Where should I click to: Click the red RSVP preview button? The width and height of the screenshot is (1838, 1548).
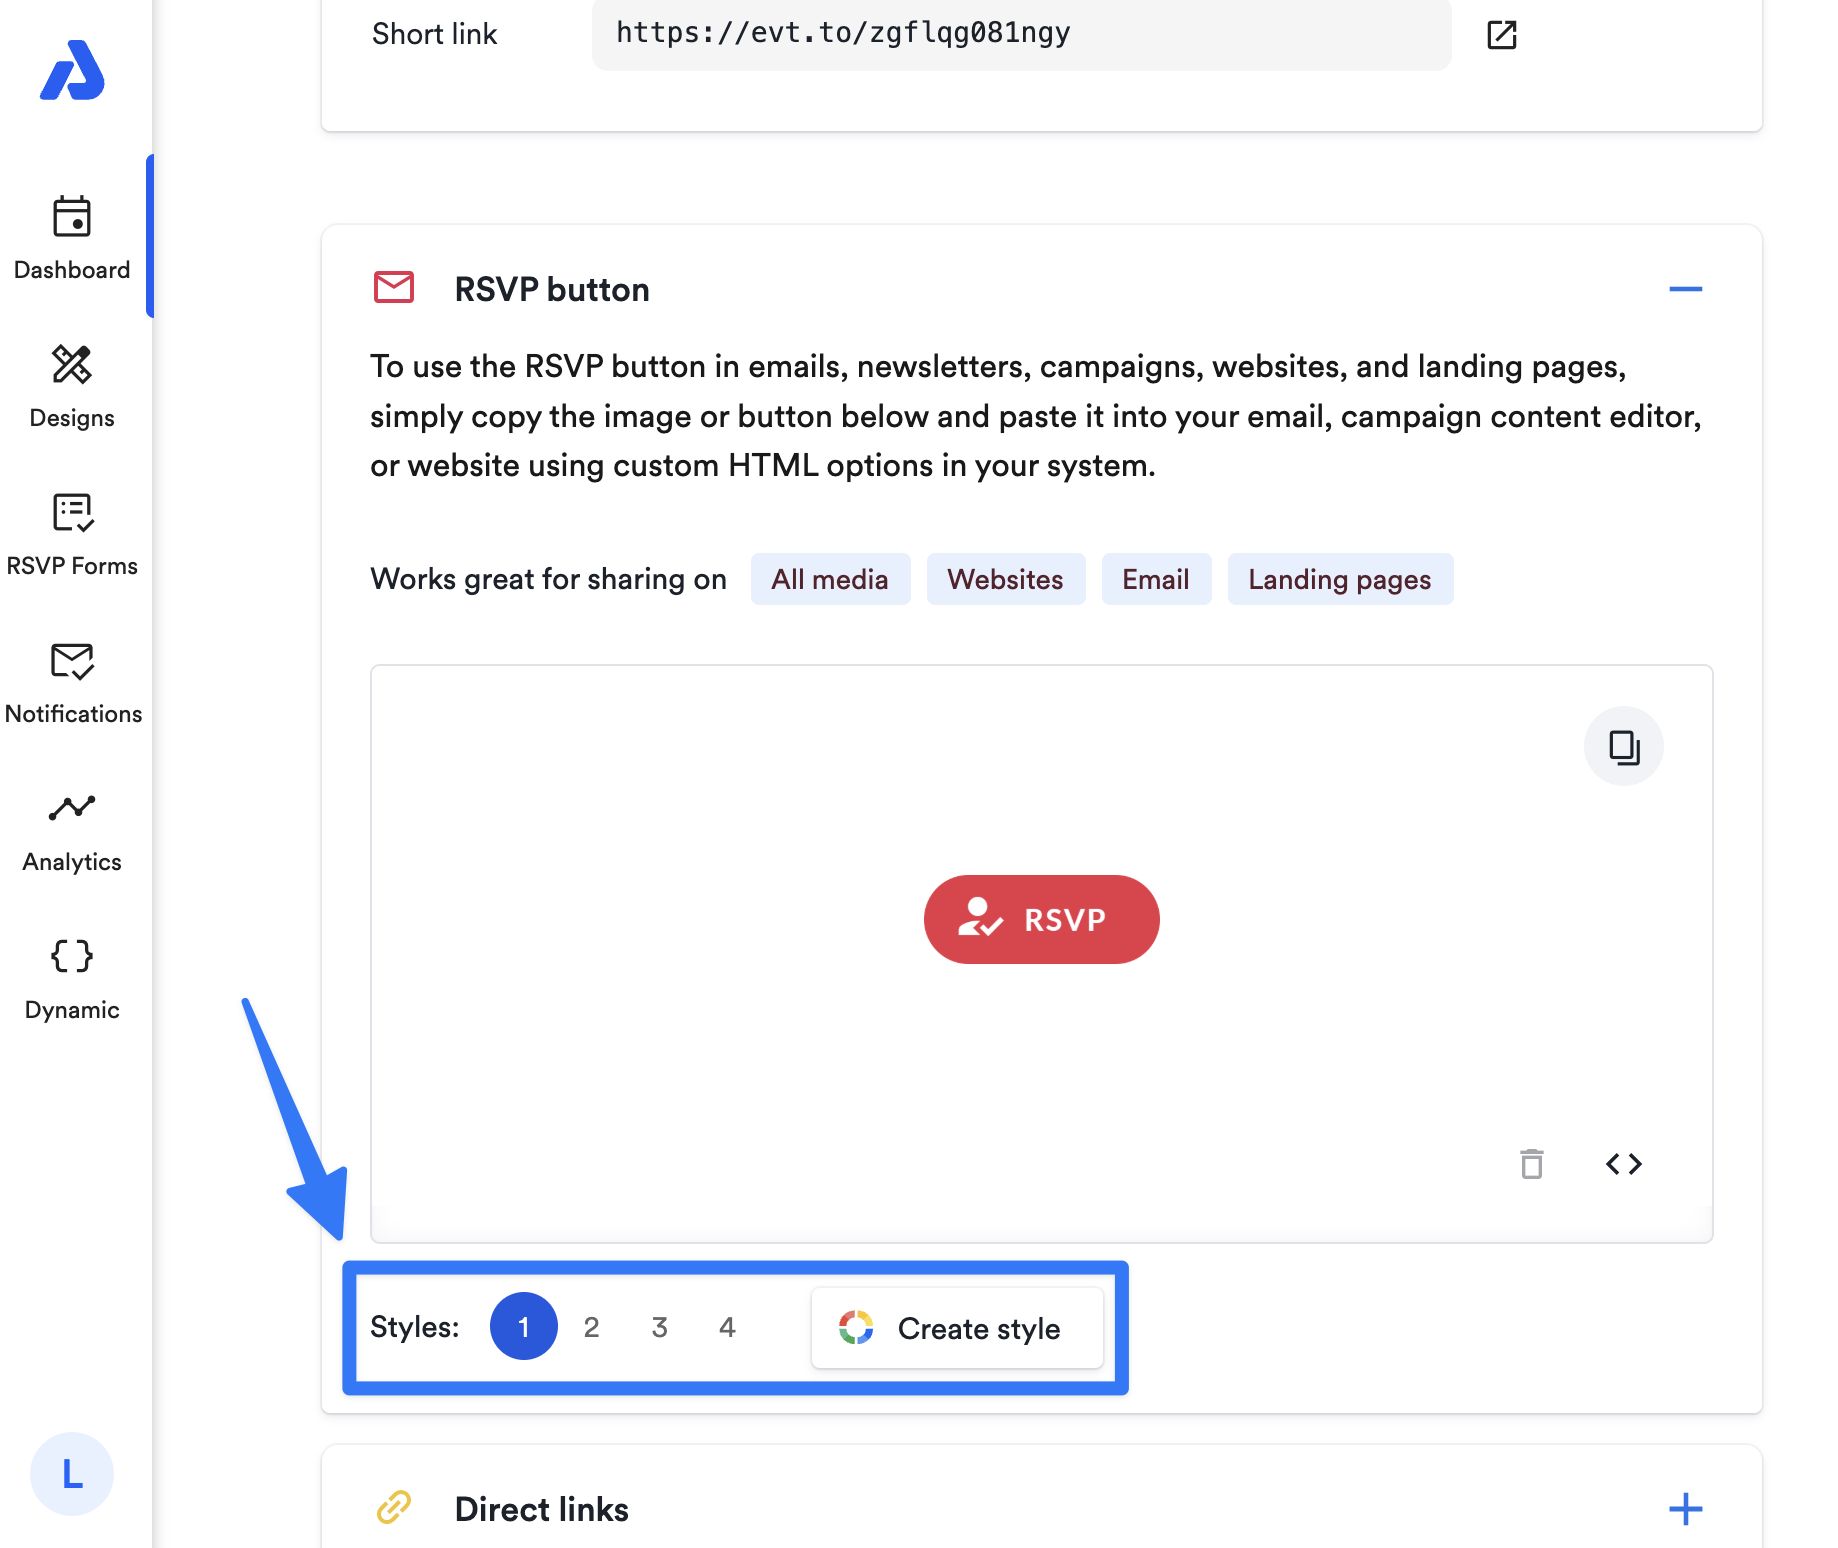(1041, 919)
